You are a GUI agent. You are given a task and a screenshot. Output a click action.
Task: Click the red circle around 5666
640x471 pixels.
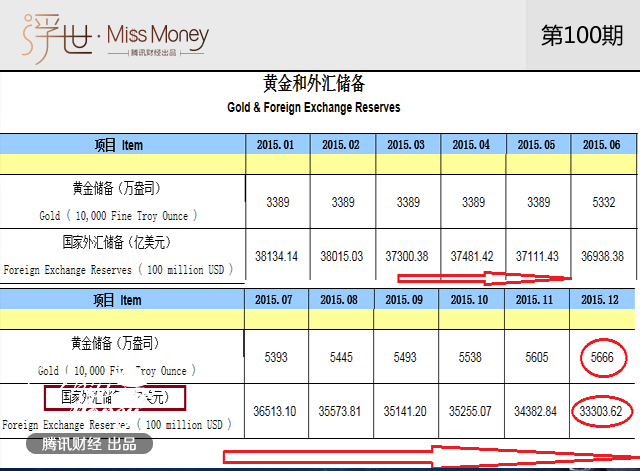click(x=603, y=357)
